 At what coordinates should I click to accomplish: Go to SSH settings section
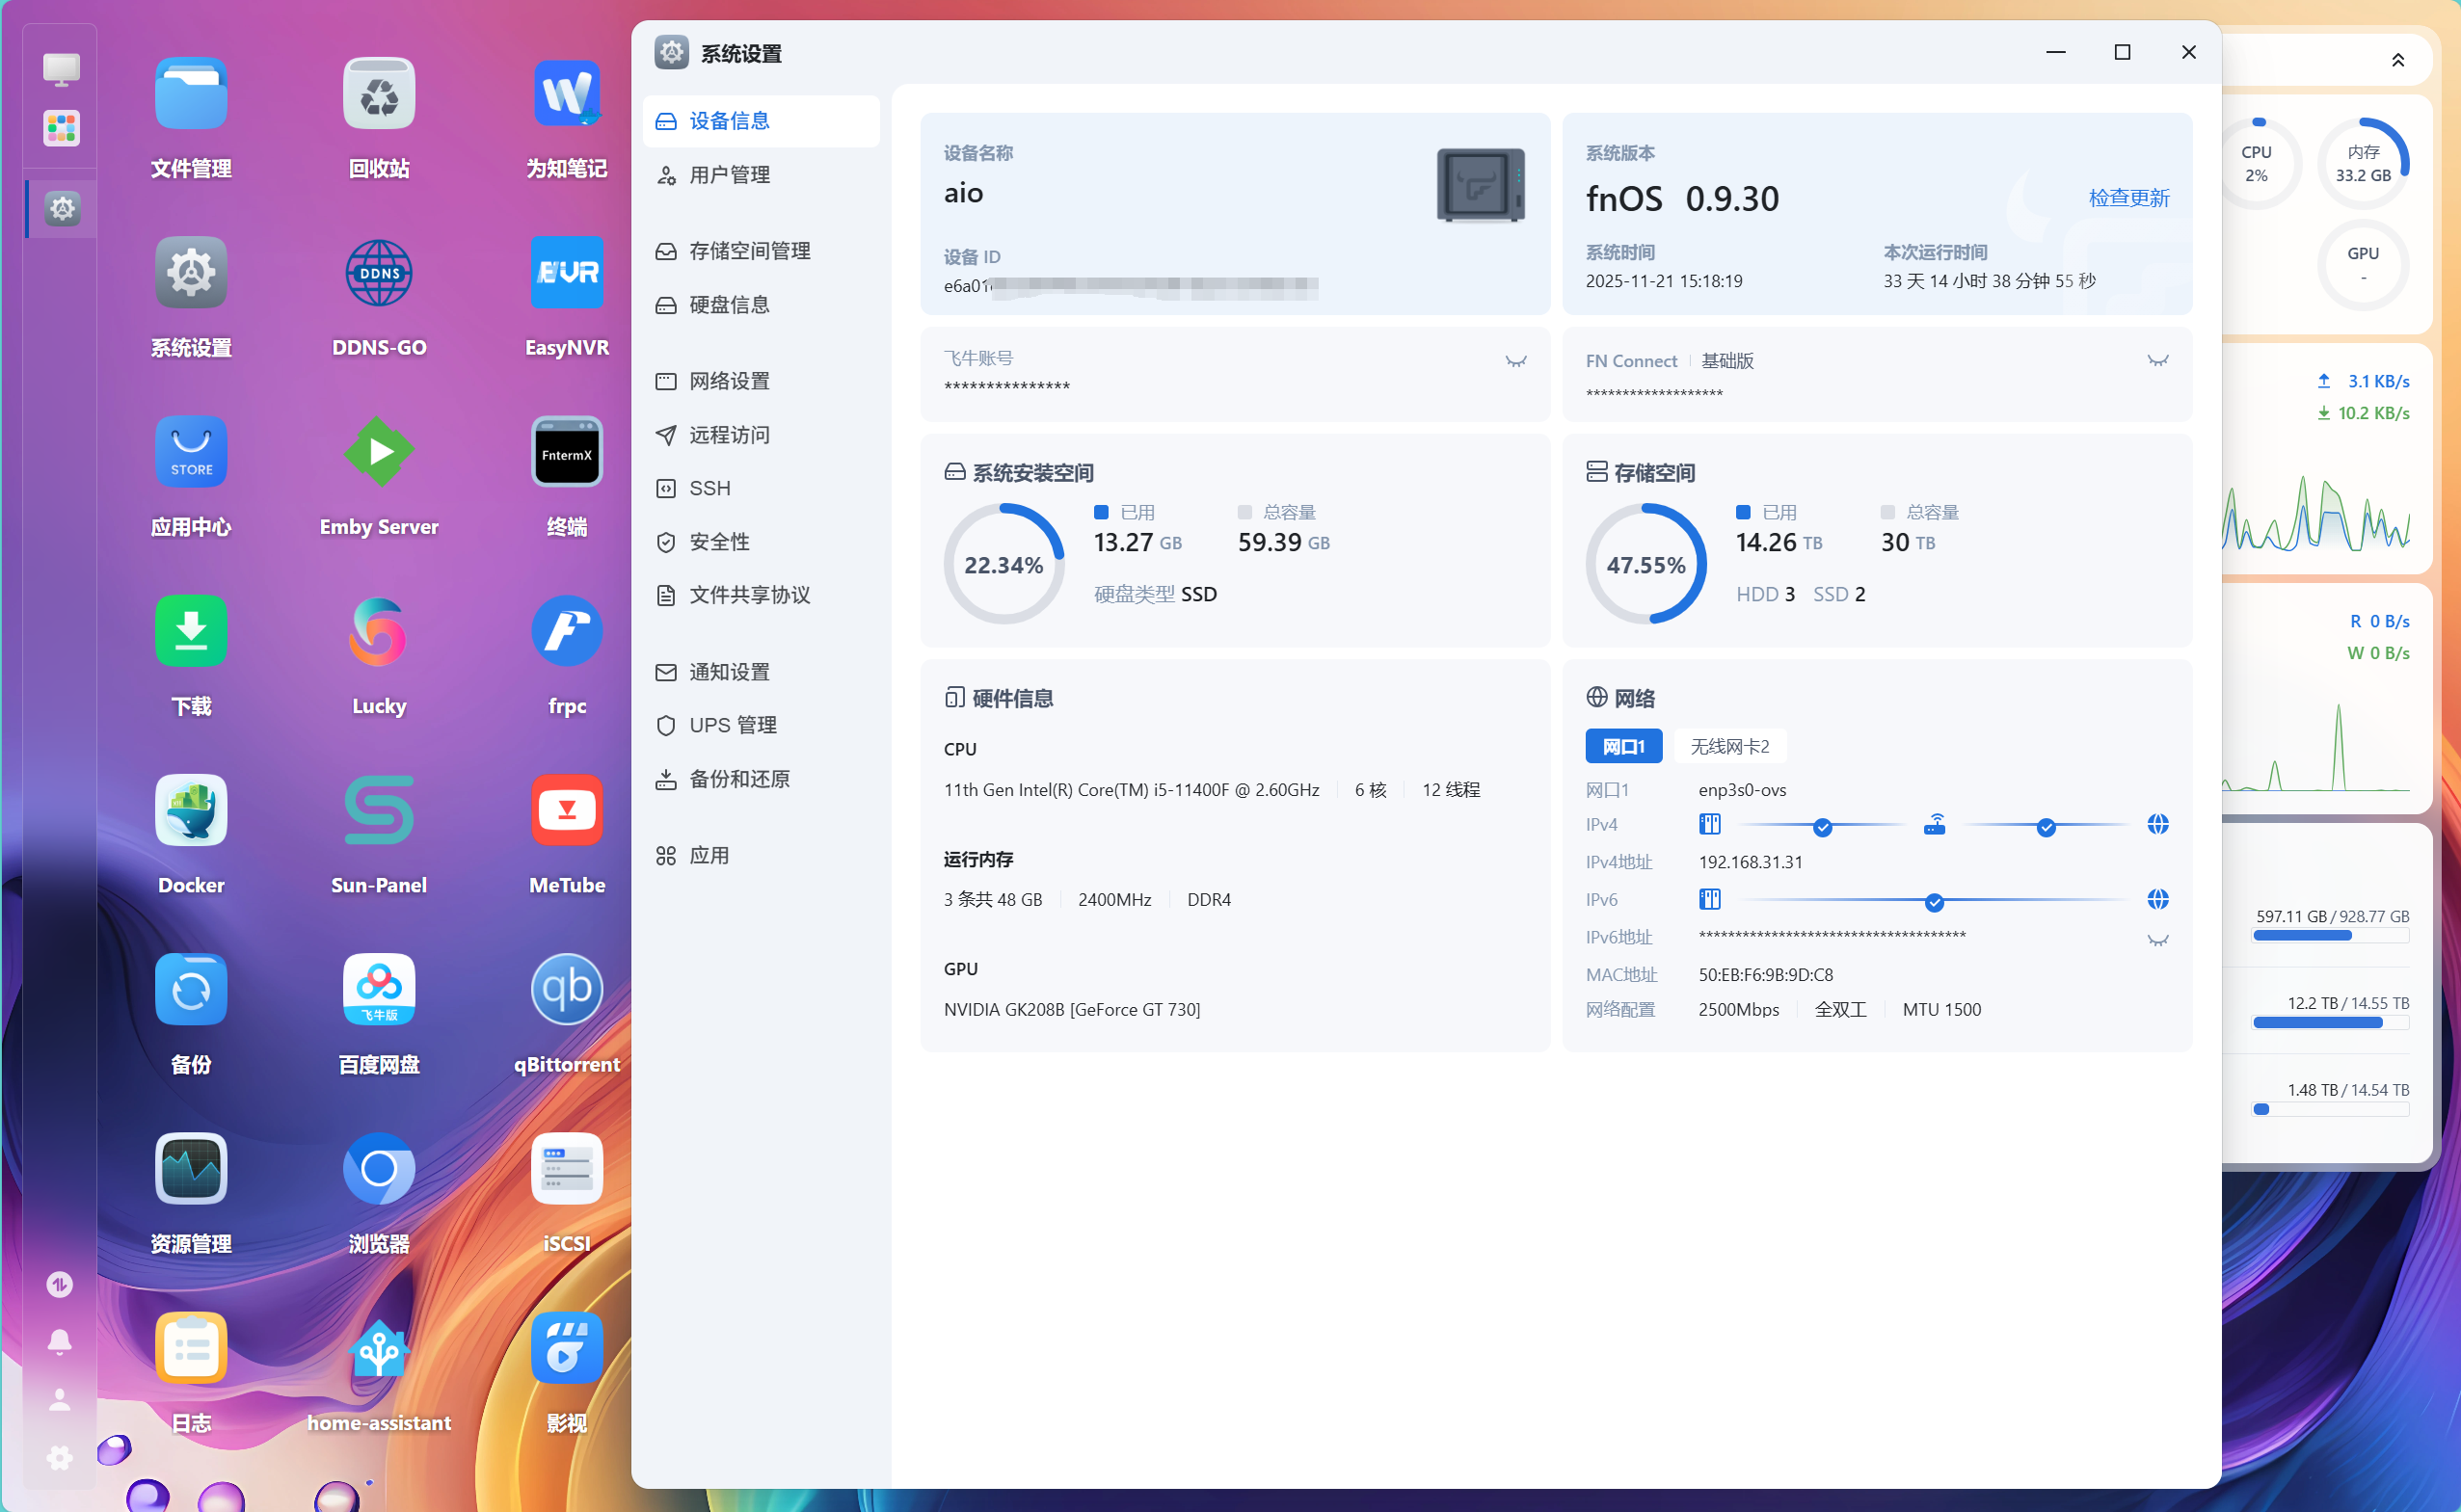(x=709, y=488)
